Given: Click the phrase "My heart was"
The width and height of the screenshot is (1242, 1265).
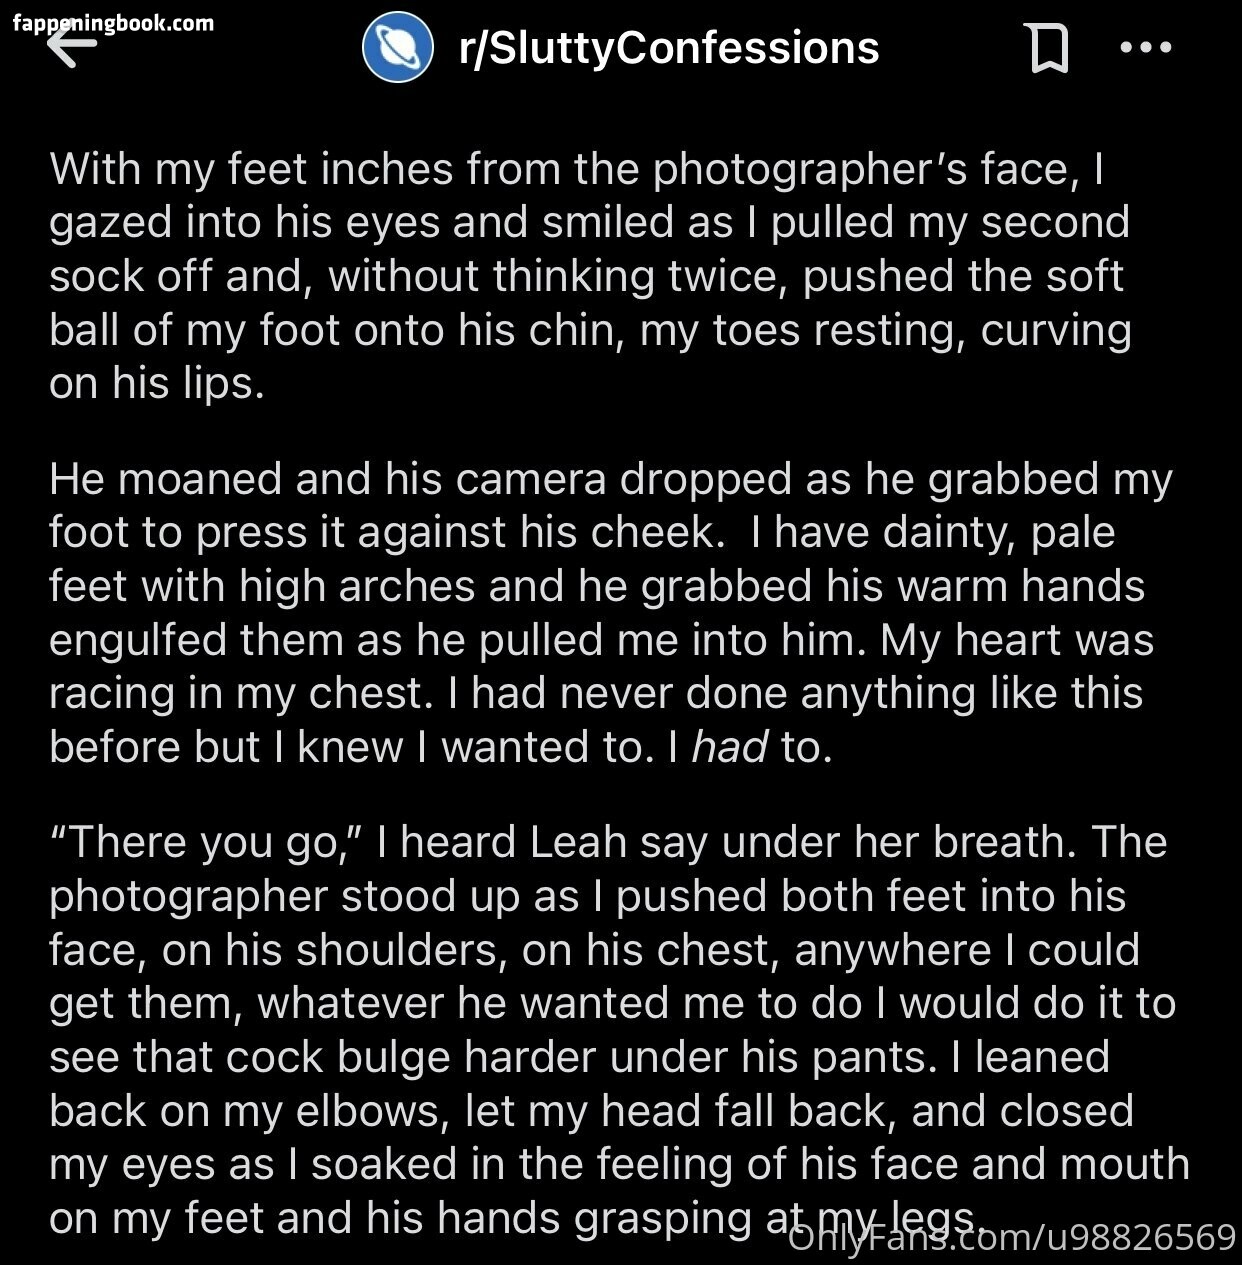Looking at the screenshot, I should coord(1016,640).
